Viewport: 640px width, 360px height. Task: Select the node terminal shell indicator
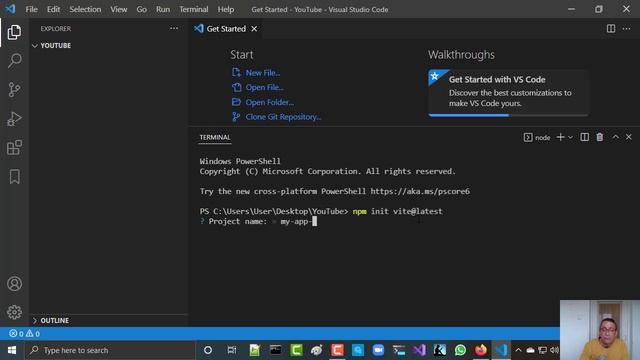tap(537, 138)
